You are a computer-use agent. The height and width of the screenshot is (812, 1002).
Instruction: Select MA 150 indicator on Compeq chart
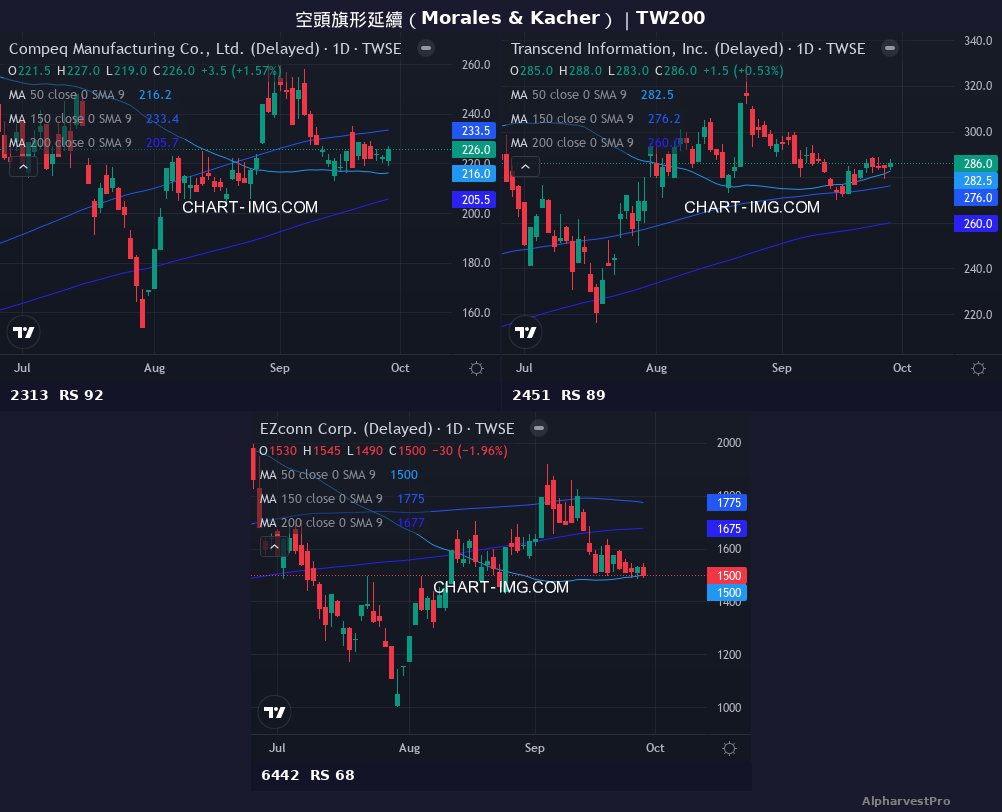tap(93, 119)
